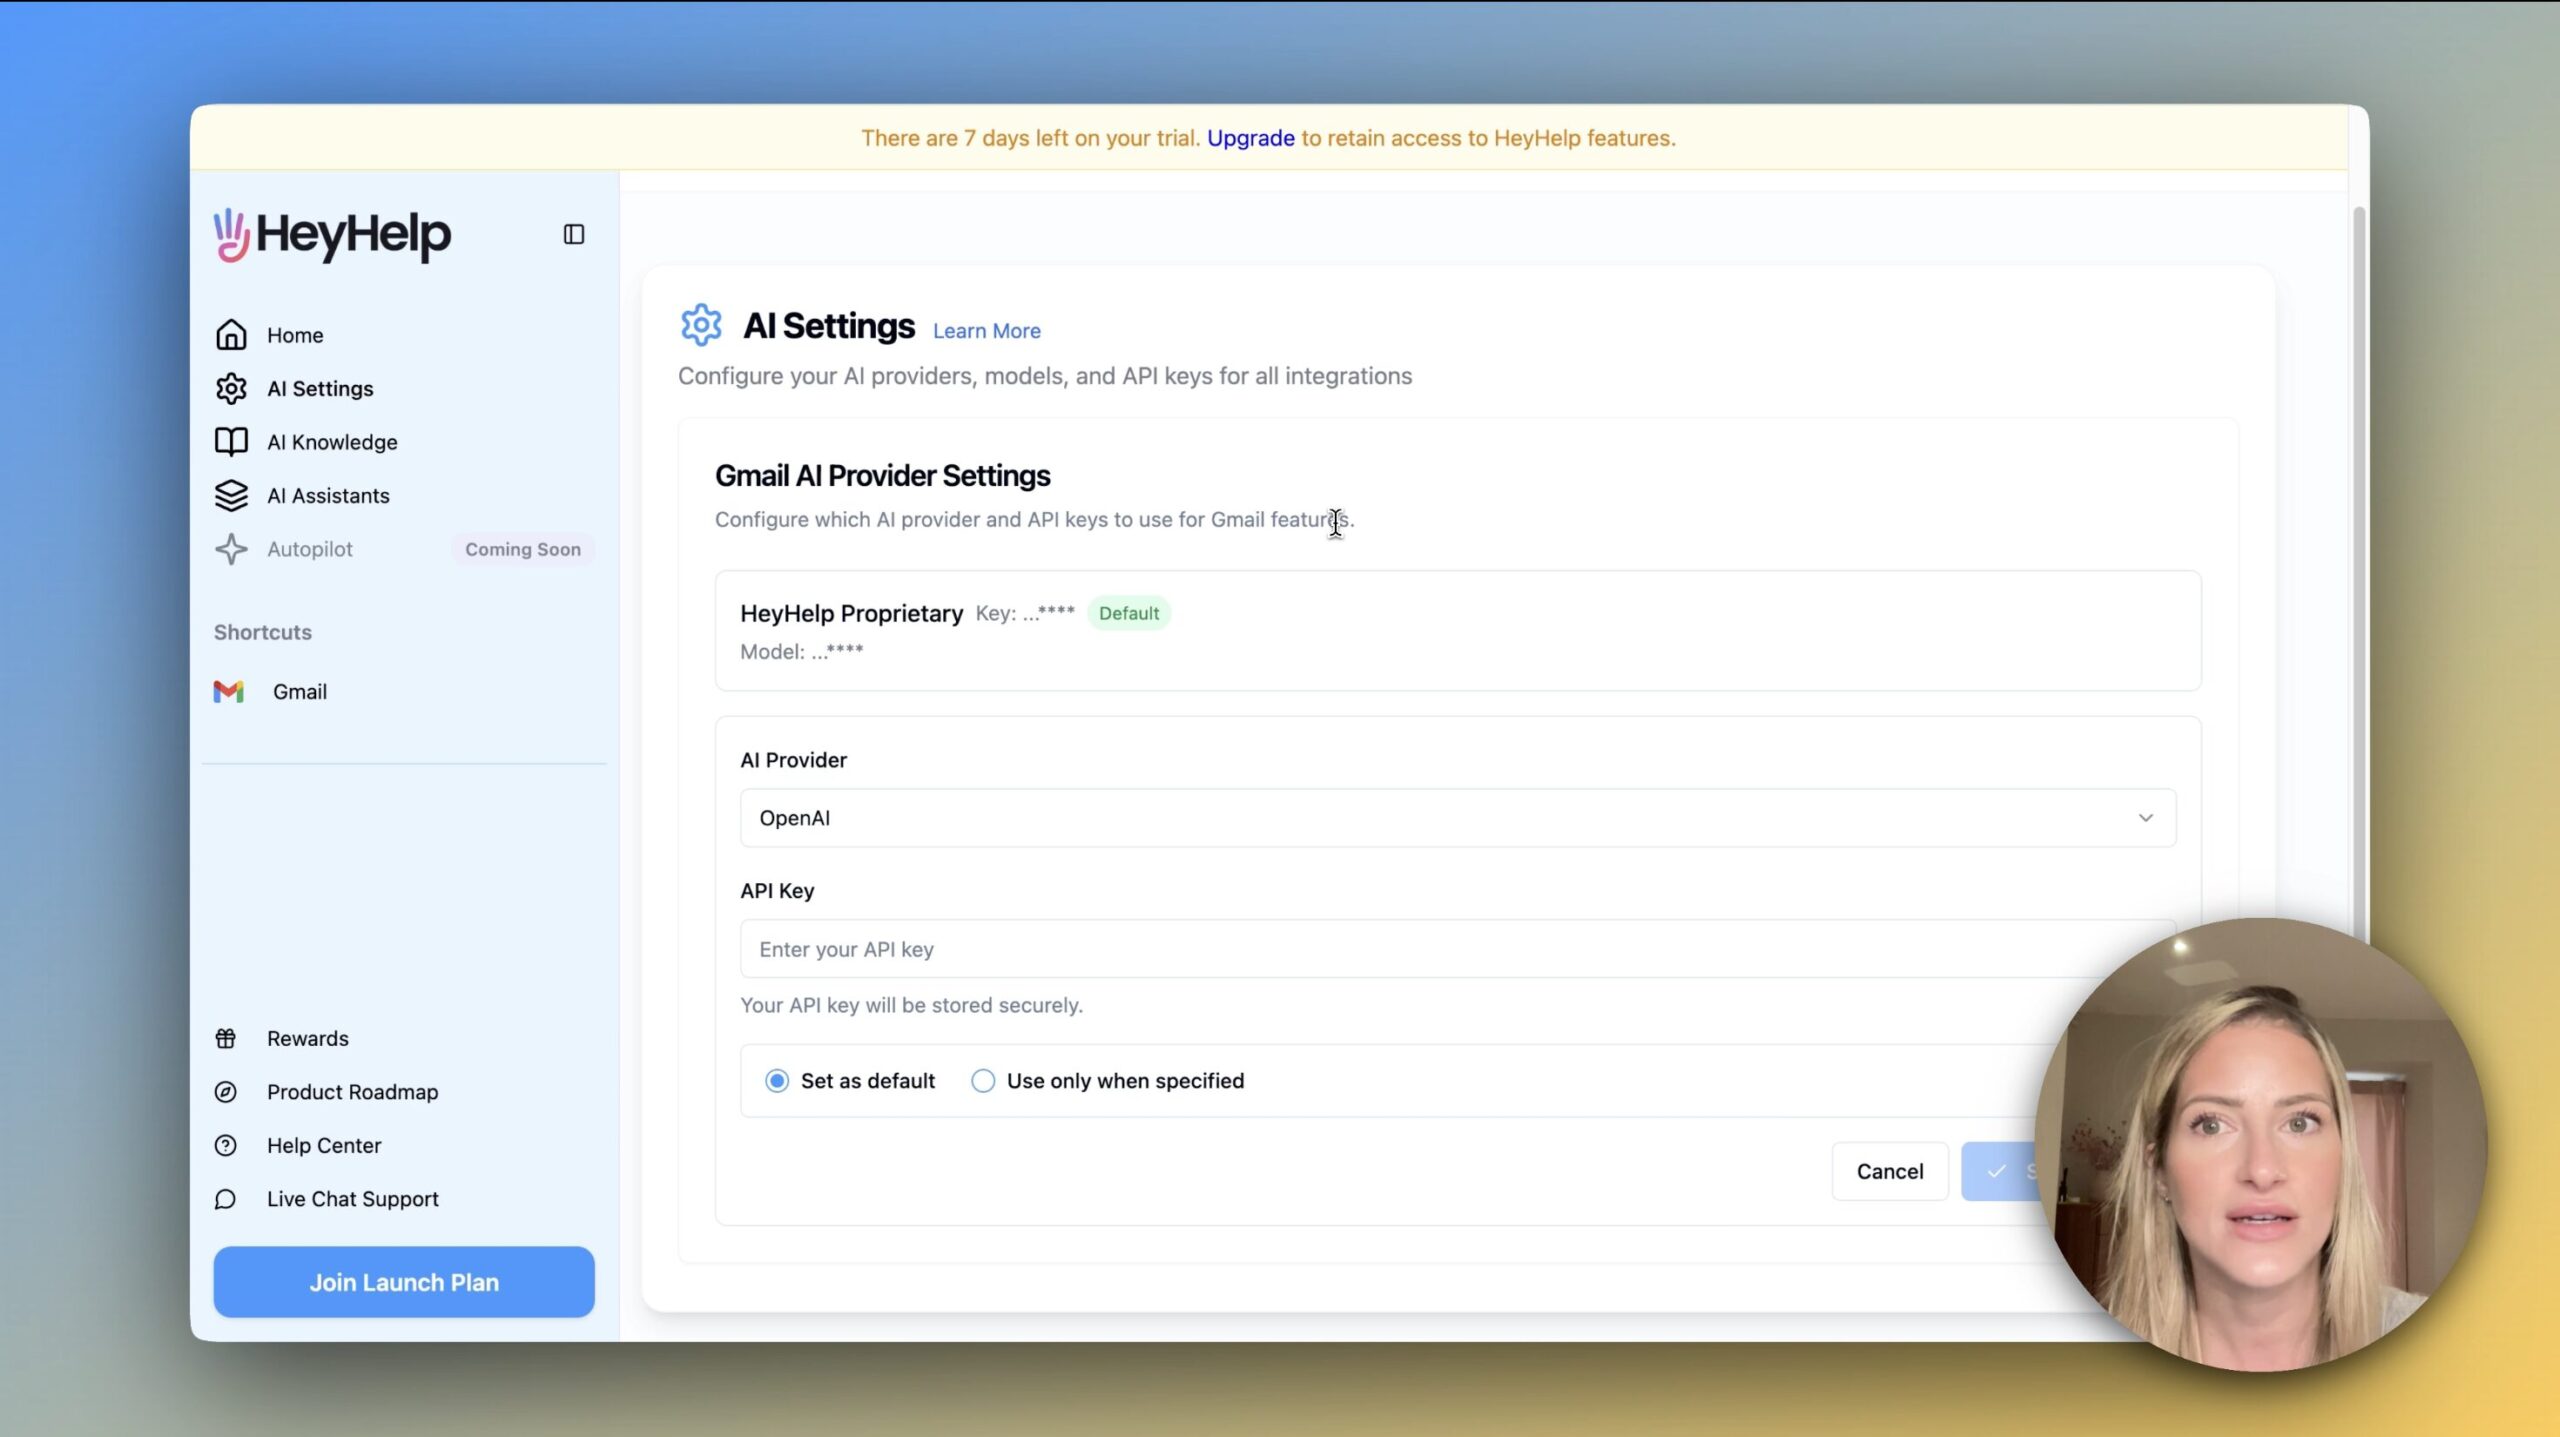Click the AI Assistants layers icon
2560x1437 pixels.
tap(231, 496)
